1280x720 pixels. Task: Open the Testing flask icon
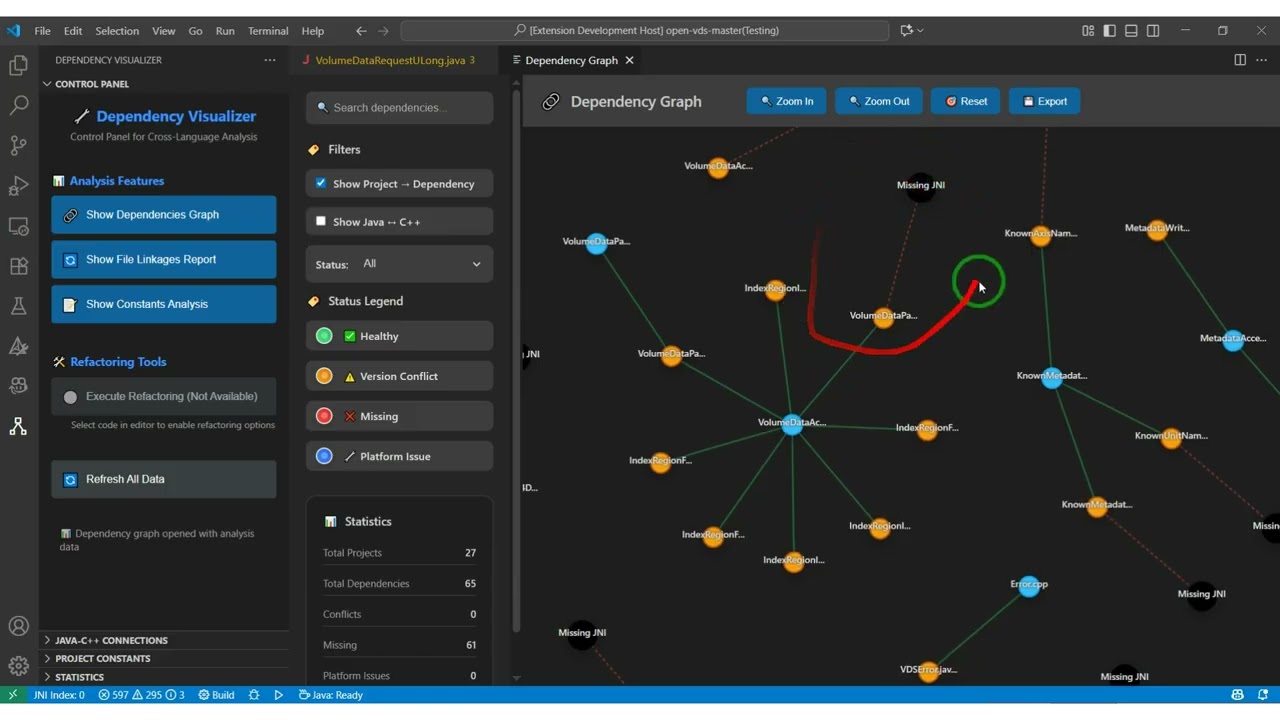pyautogui.click(x=18, y=306)
